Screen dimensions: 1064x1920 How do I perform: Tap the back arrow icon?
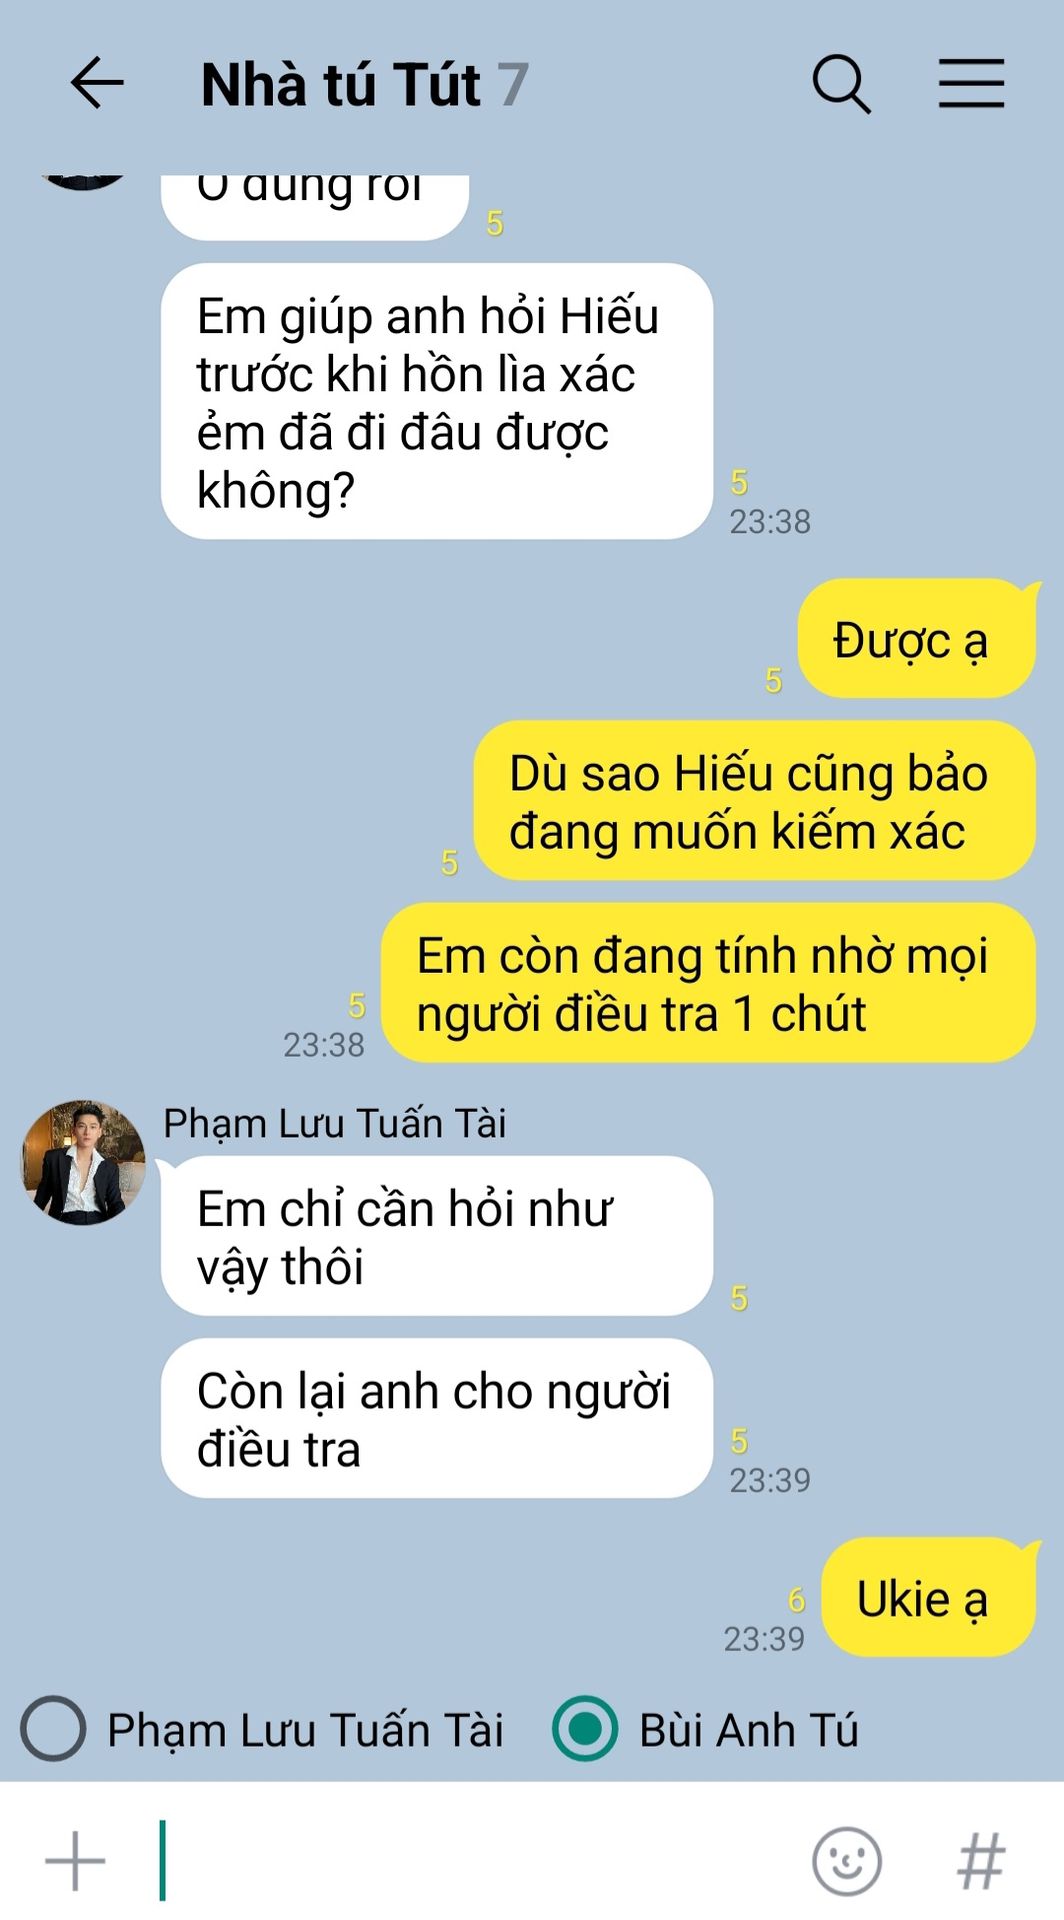[97, 83]
